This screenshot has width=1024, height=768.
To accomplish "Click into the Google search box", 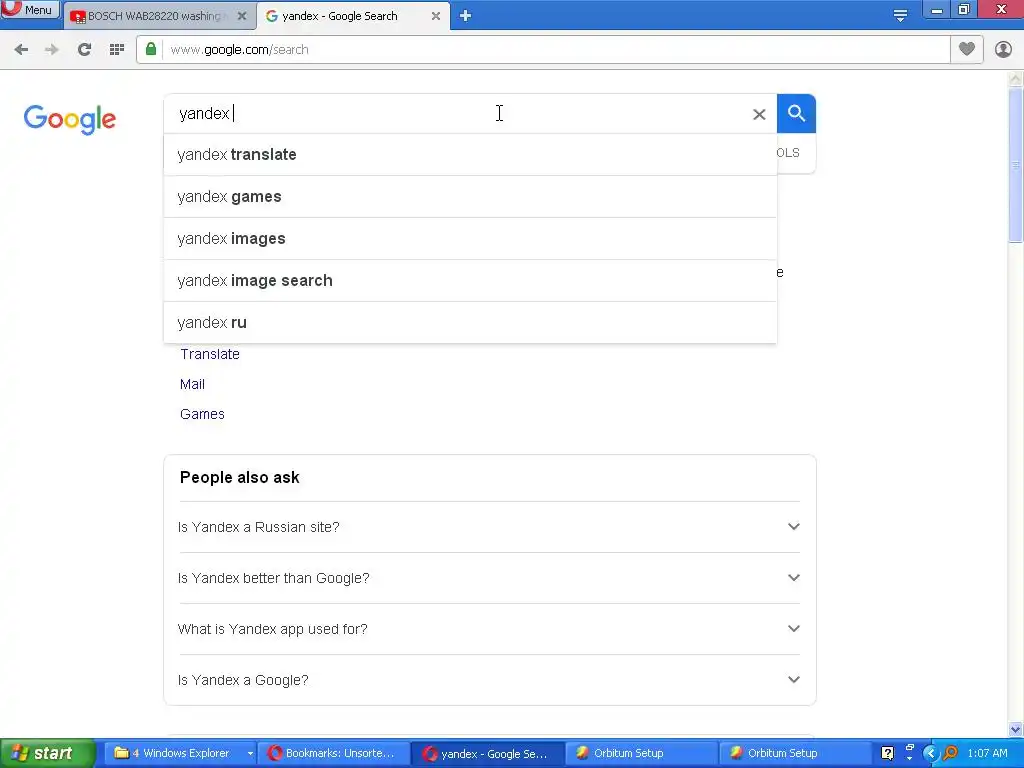I will 457,114.
